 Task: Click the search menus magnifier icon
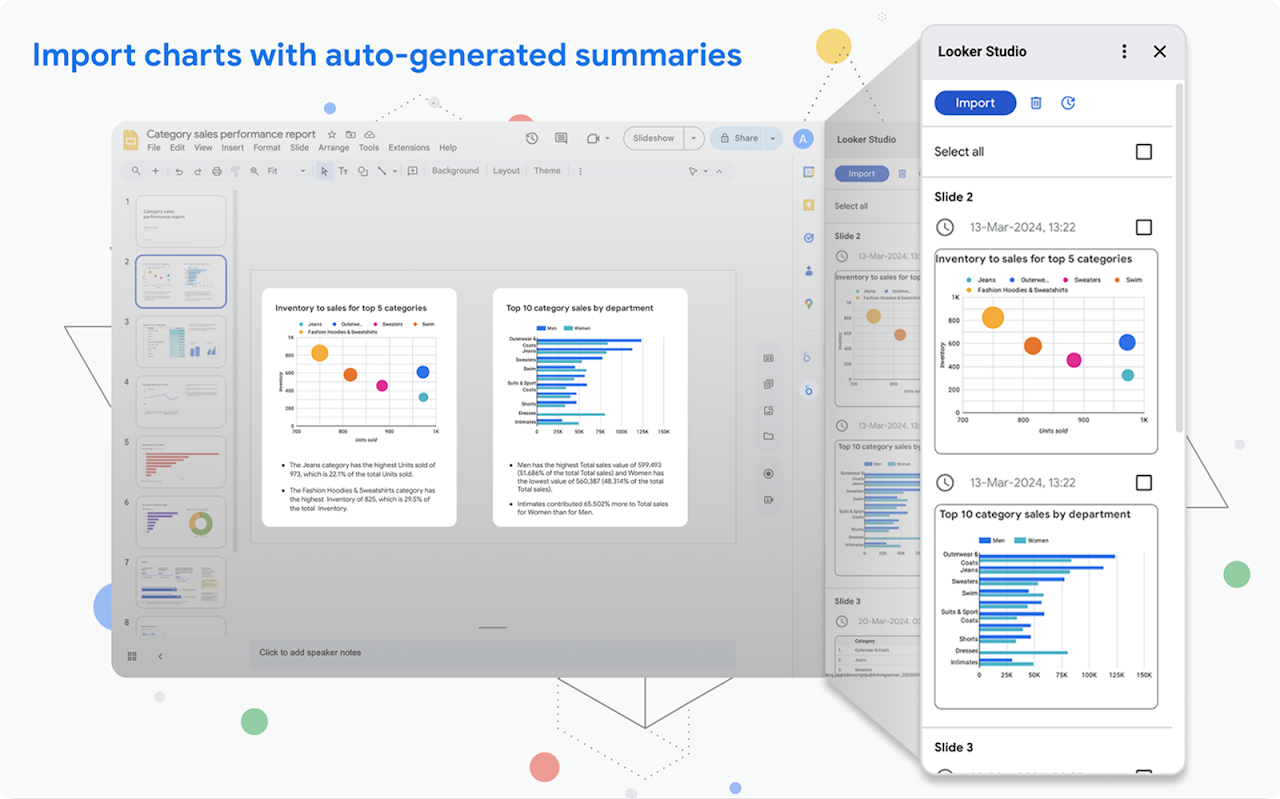pyautogui.click(x=137, y=171)
